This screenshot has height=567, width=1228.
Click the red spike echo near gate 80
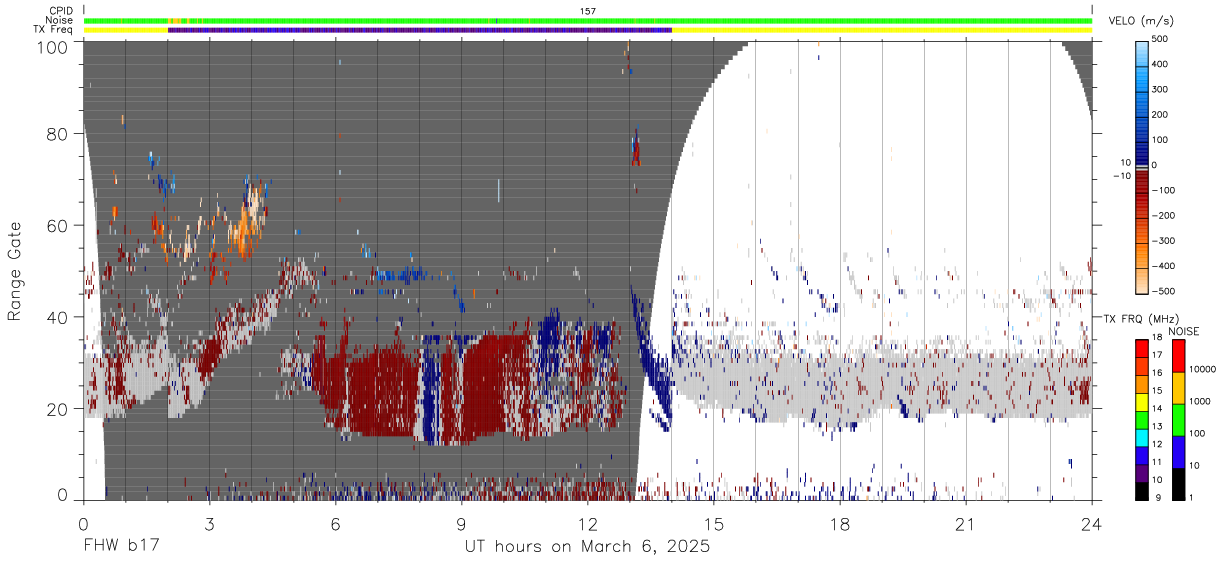(x=635, y=148)
